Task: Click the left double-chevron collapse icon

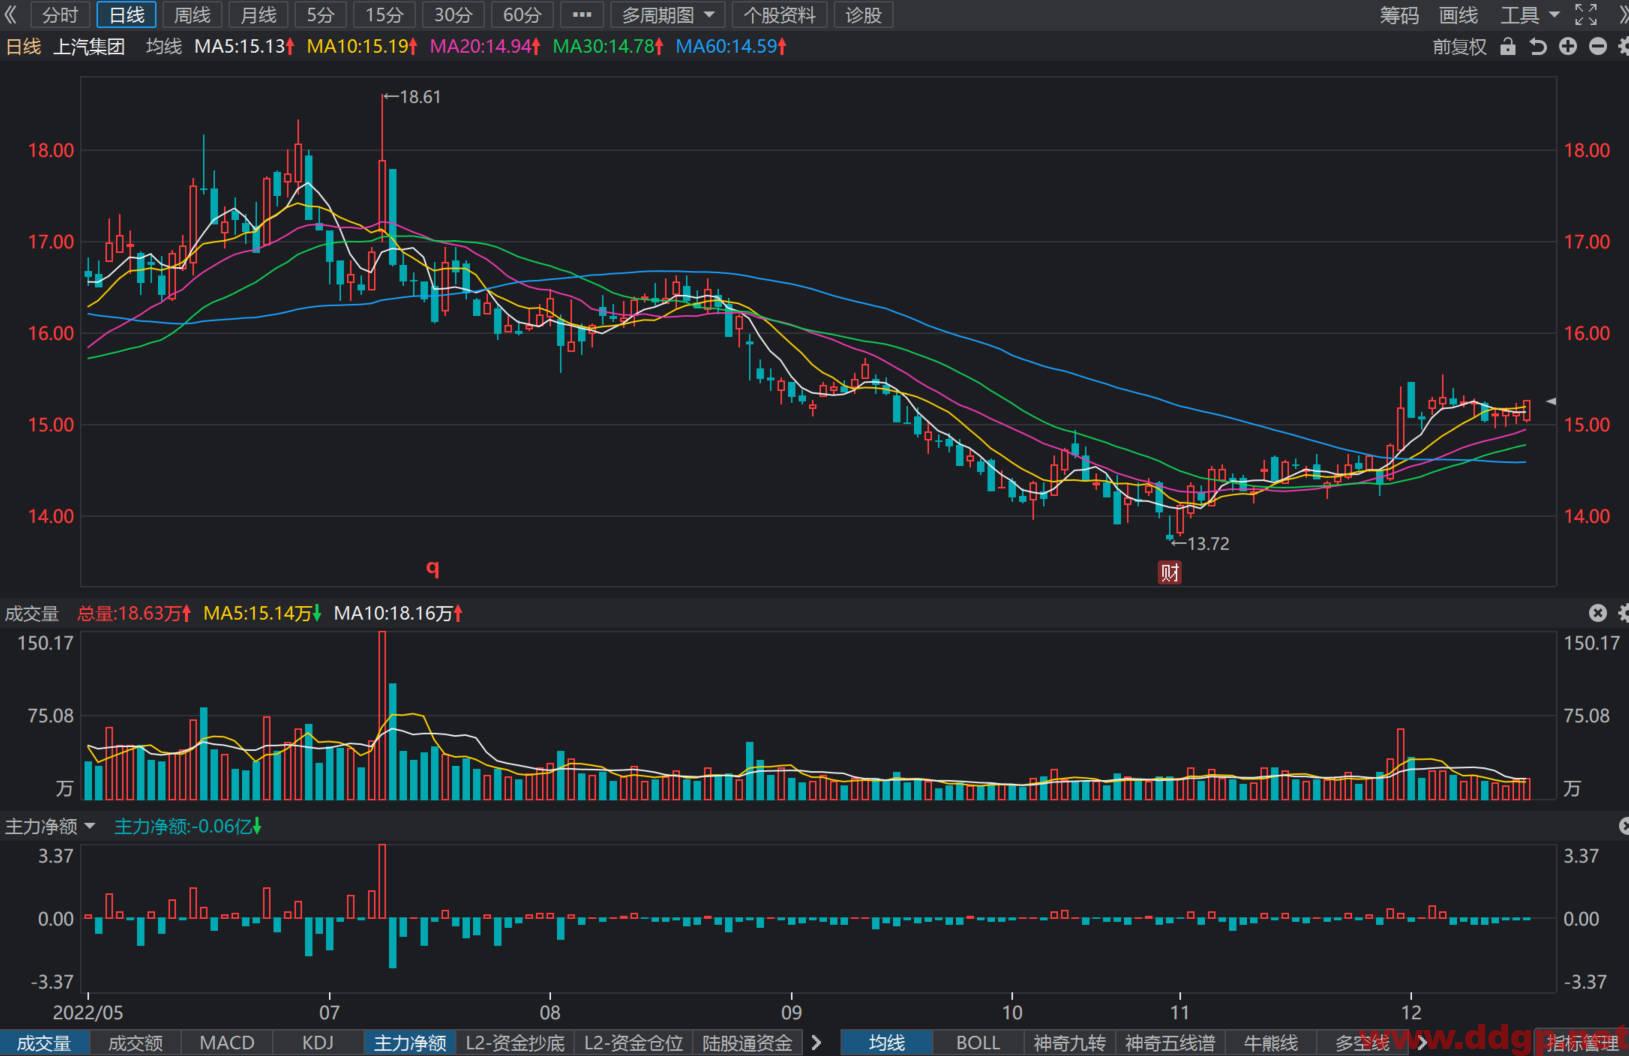Action: pos(11,15)
